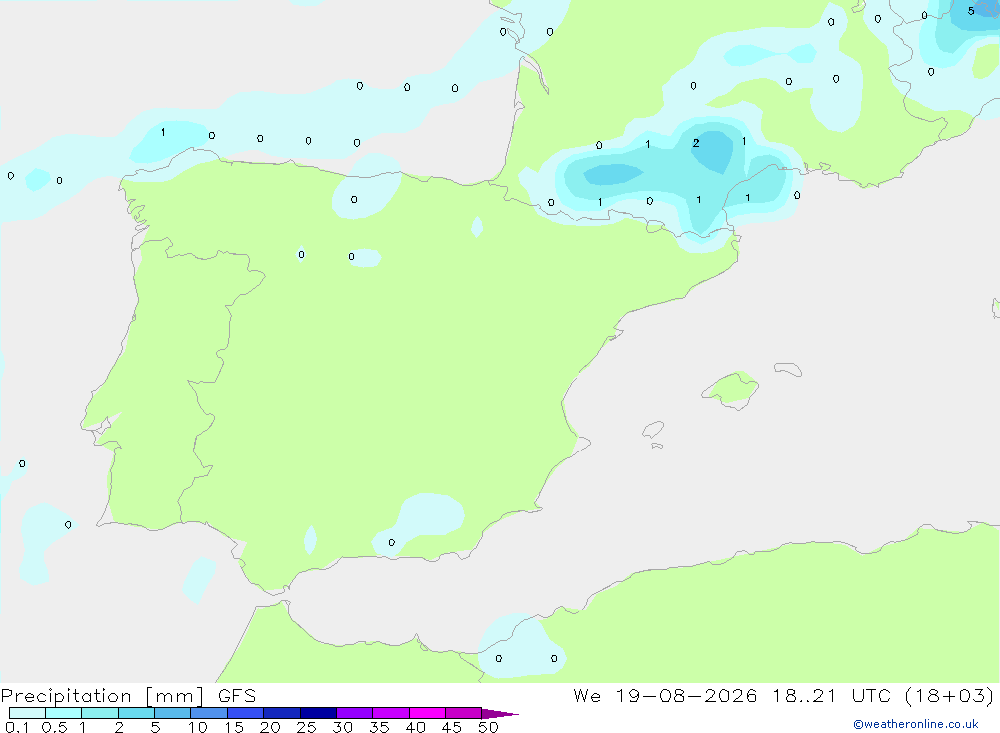This screenshot has width=1000, height=733.
Task: Click the 1–2 mm legend color segment
Action: click(x=99, y=713)
